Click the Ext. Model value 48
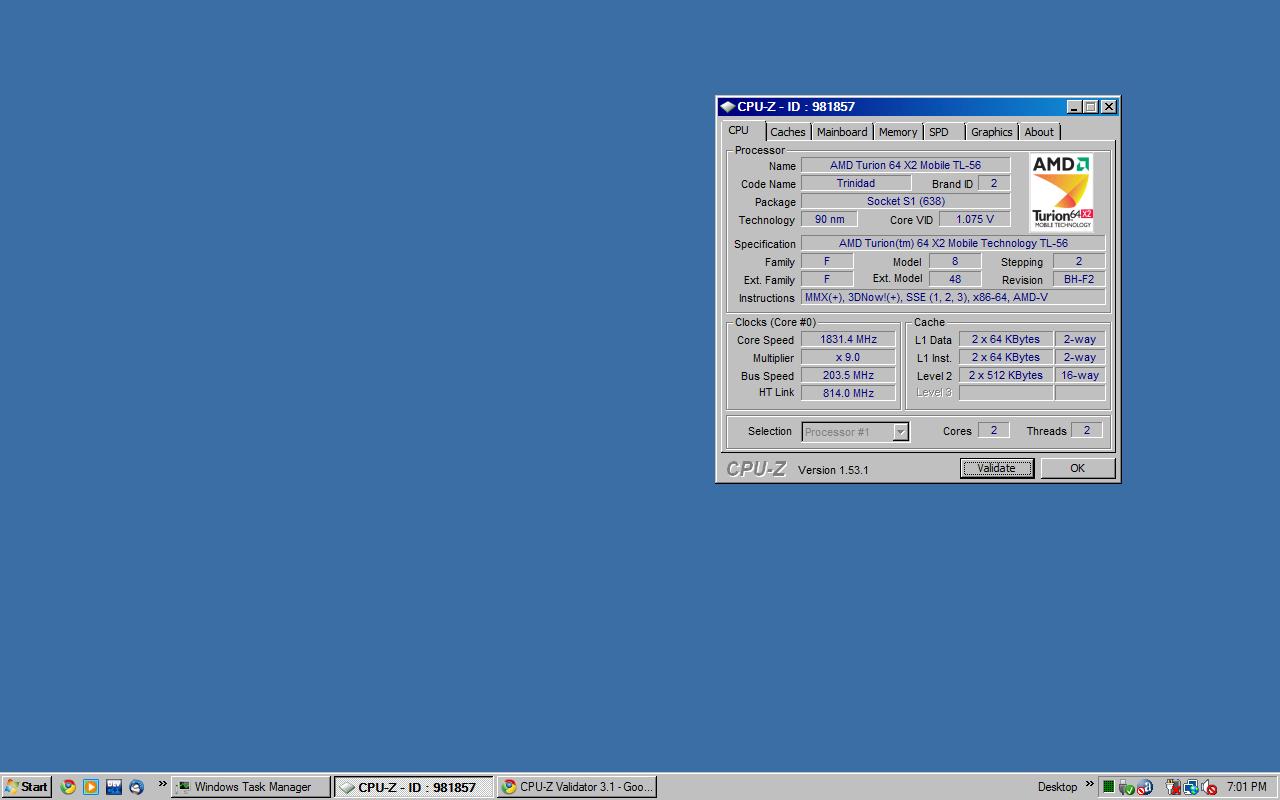The width and height of the screenshot is (1280, 800). 955,279
